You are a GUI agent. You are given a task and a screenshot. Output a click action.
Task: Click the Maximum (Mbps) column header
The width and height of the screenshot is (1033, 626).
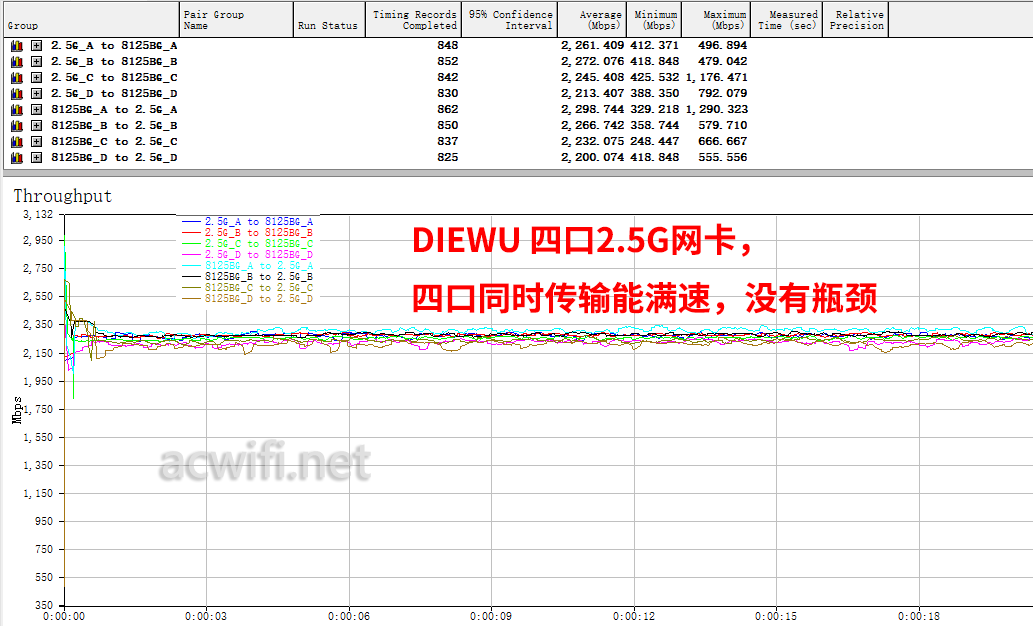pos(716,19)
